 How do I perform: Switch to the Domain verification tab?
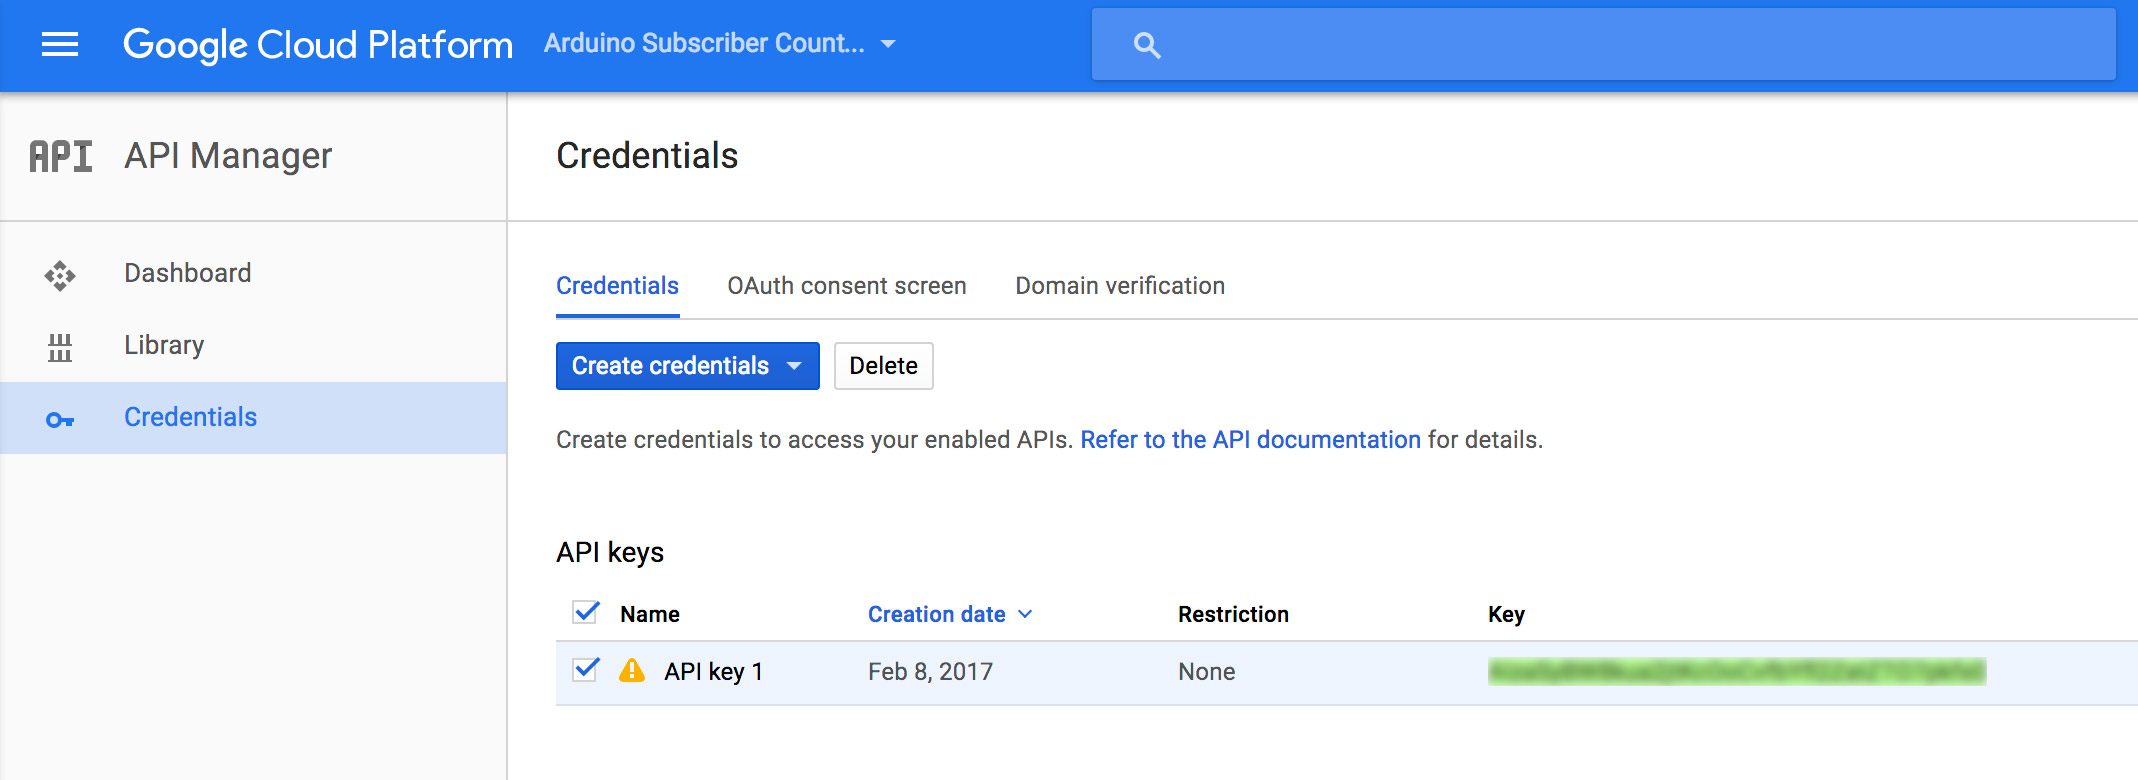[1120, 286]
